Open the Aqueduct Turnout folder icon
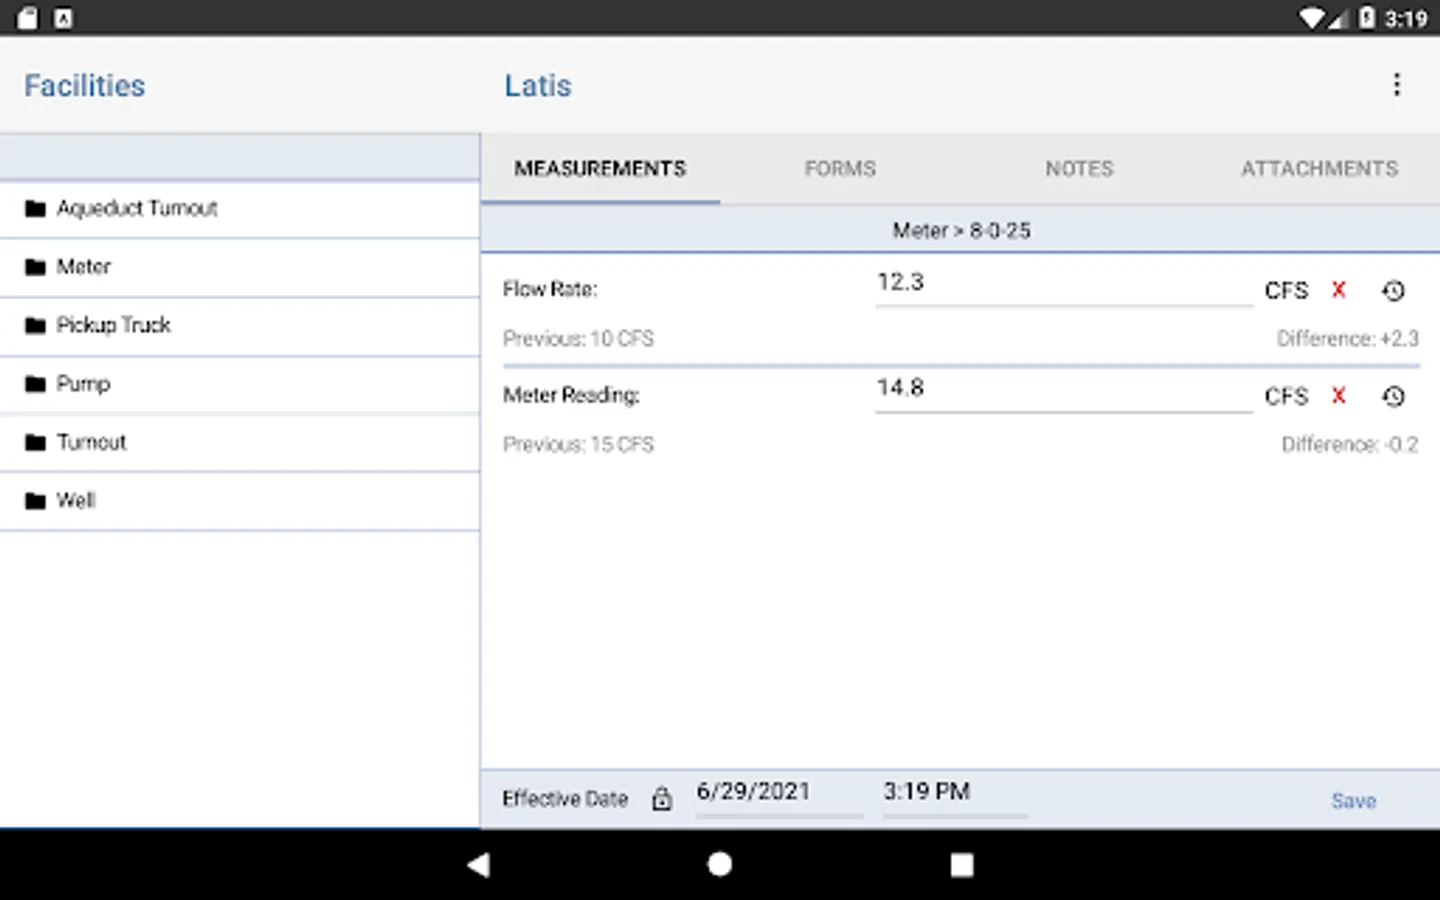Image resolution: width=1440 pixels, height=900 pixels. [x=36, y=209]
